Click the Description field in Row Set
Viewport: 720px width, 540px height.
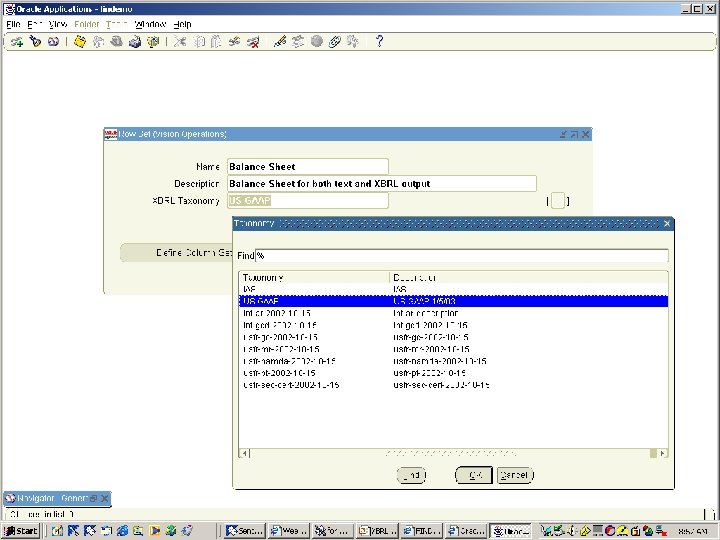[x=382, y=184]
